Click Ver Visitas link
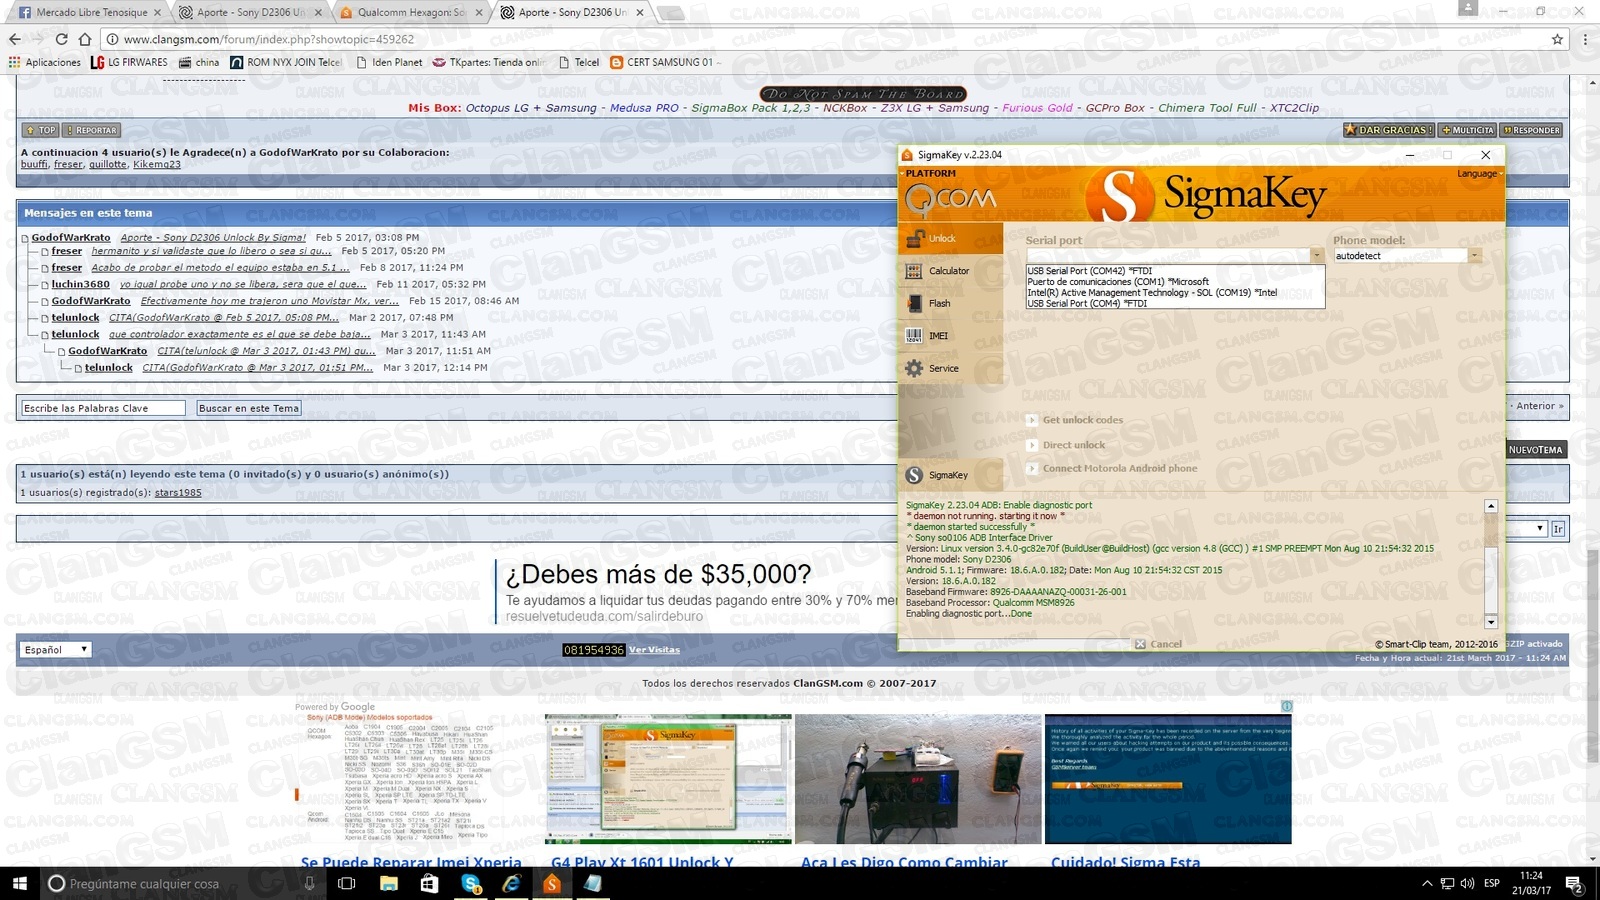The image size is (1600, 900). pos(654,650)
